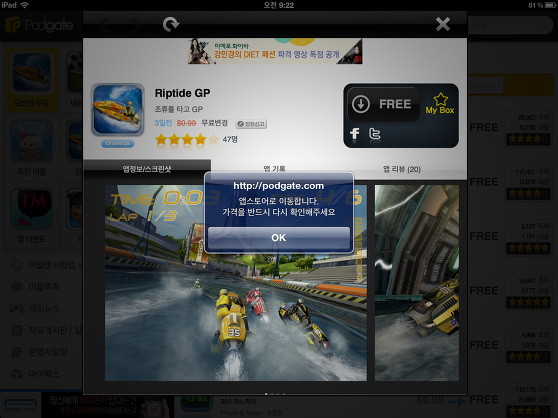Tap the 3일전 date label
Viewport: 558px width, 418px height.
tap(163, 123)
